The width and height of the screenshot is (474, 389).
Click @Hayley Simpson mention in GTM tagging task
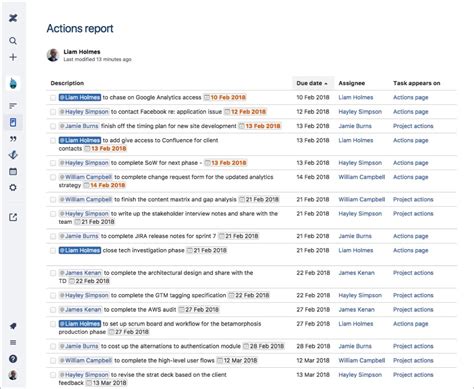[x=84, y=295]
